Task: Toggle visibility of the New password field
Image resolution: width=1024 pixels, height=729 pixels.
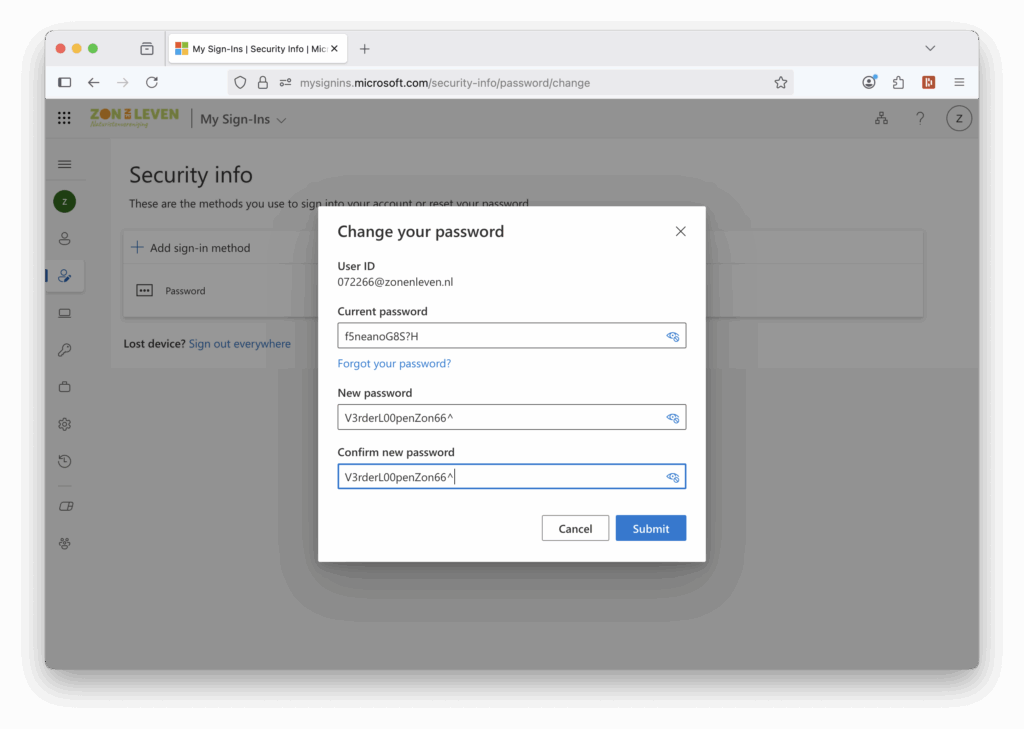Action: pyautogui.click(x=673, y=418)
